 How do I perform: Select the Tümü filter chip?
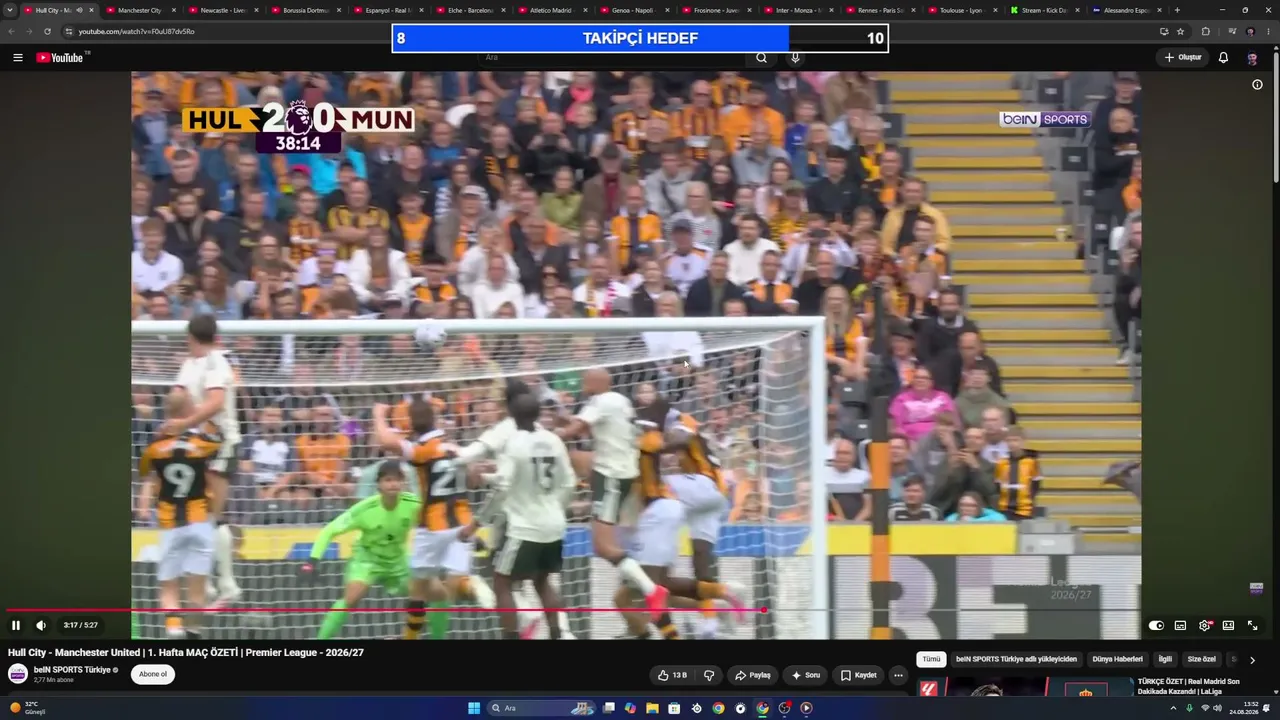[x=931, y=660]
